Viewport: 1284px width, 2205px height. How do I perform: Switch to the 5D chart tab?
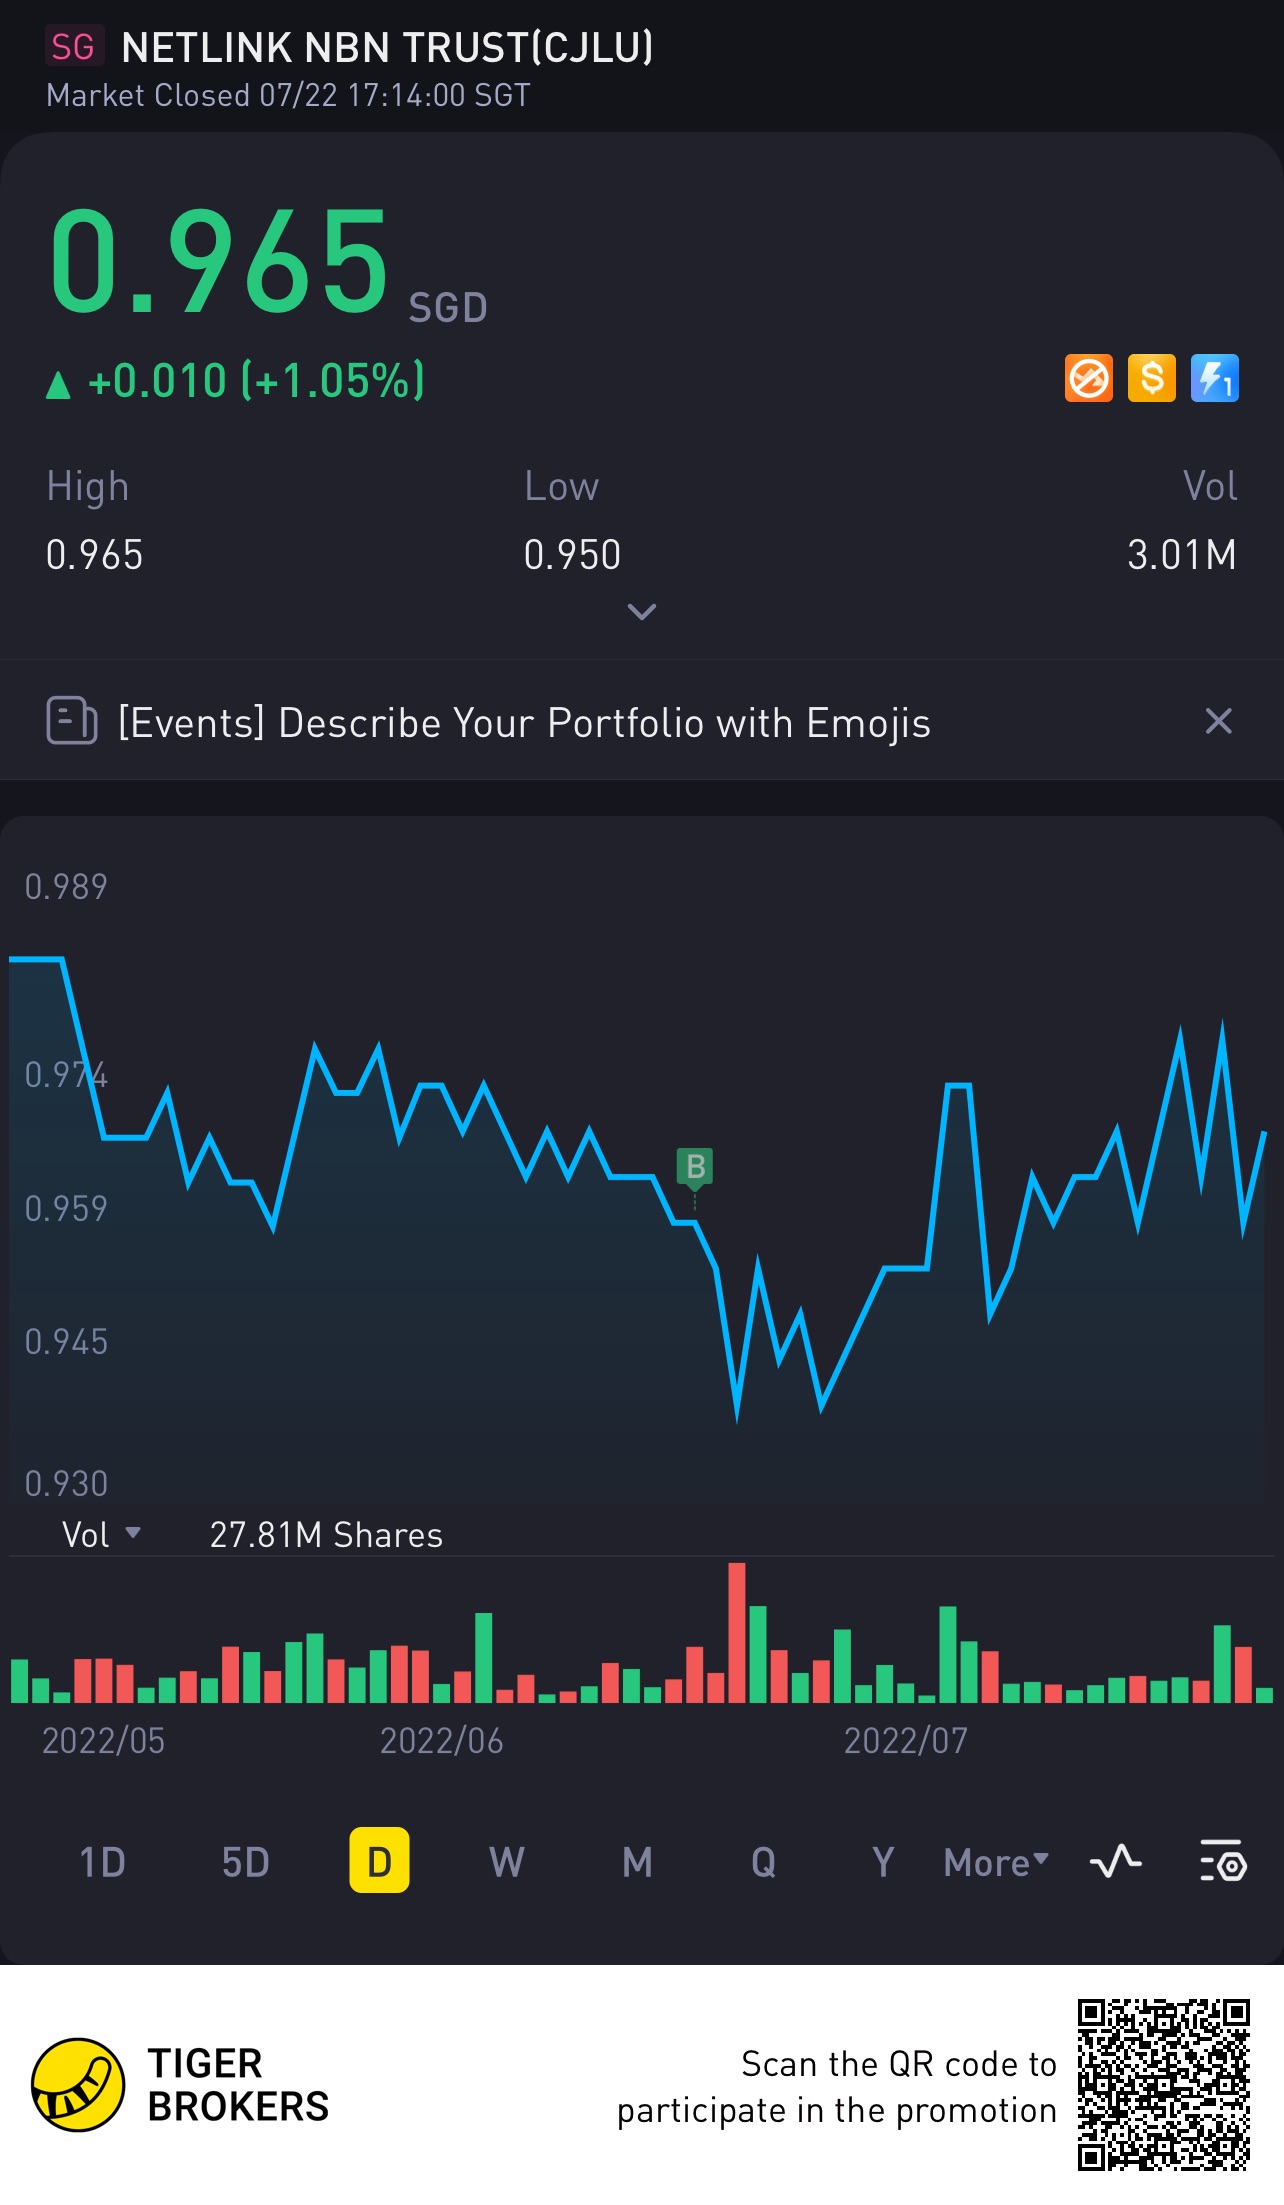[245, 1862]
